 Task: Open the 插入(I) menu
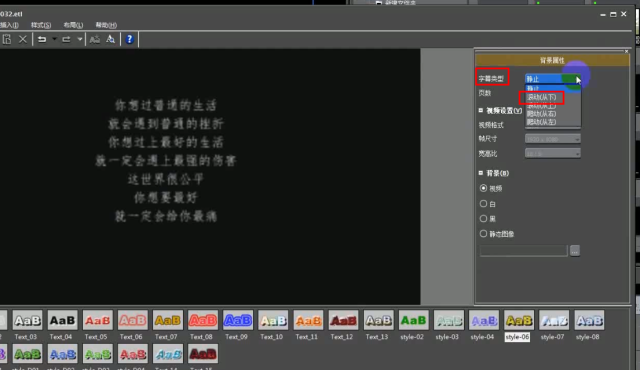click(x=9, y=25)
